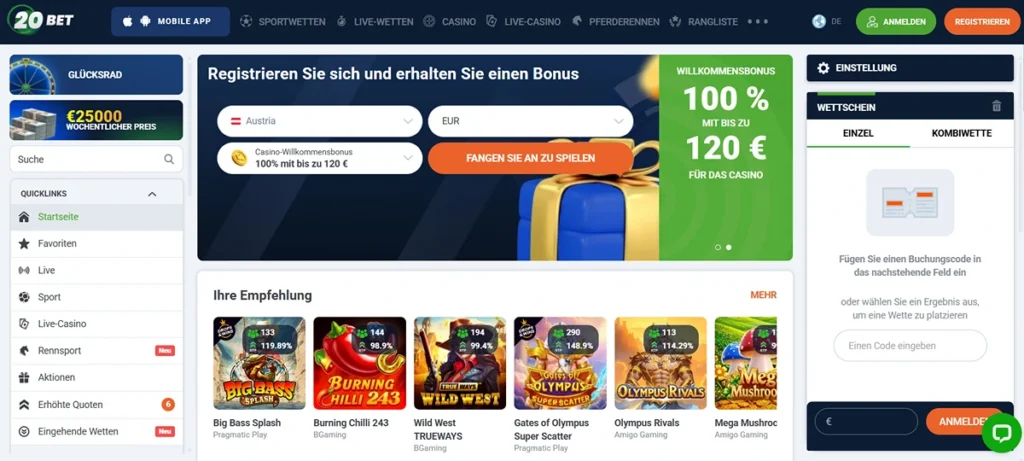Click the orange Registrieren button
The image size is (1024, 461).
tap(982, 22)
